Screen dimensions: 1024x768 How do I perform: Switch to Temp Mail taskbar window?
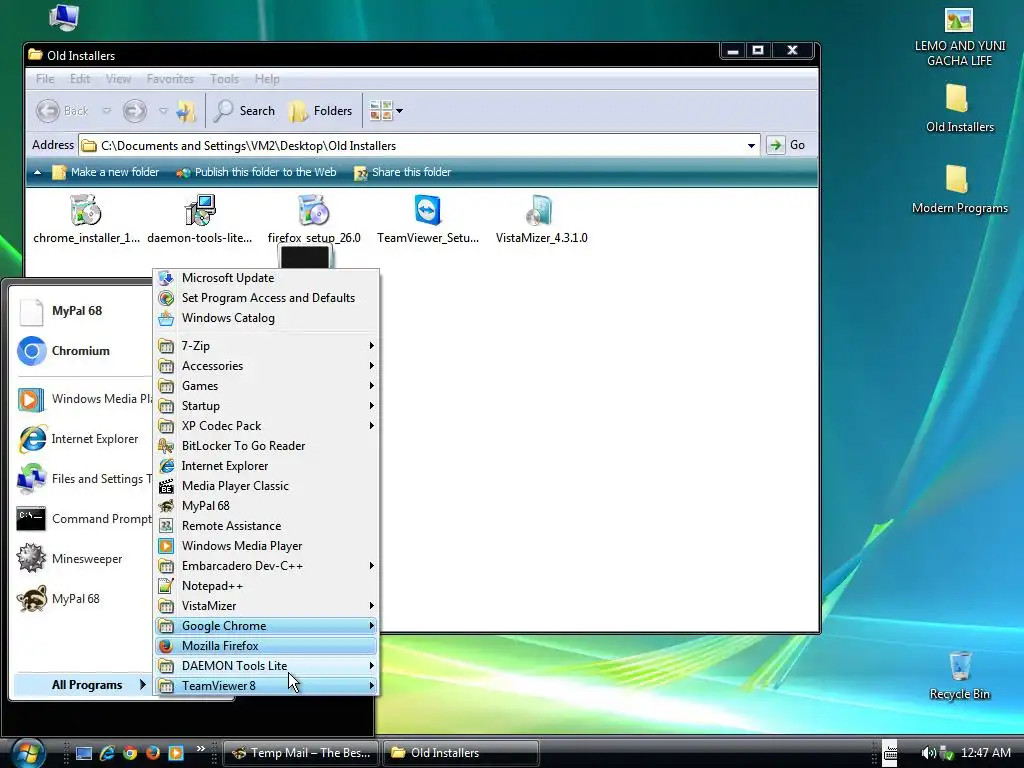(301, 753)
